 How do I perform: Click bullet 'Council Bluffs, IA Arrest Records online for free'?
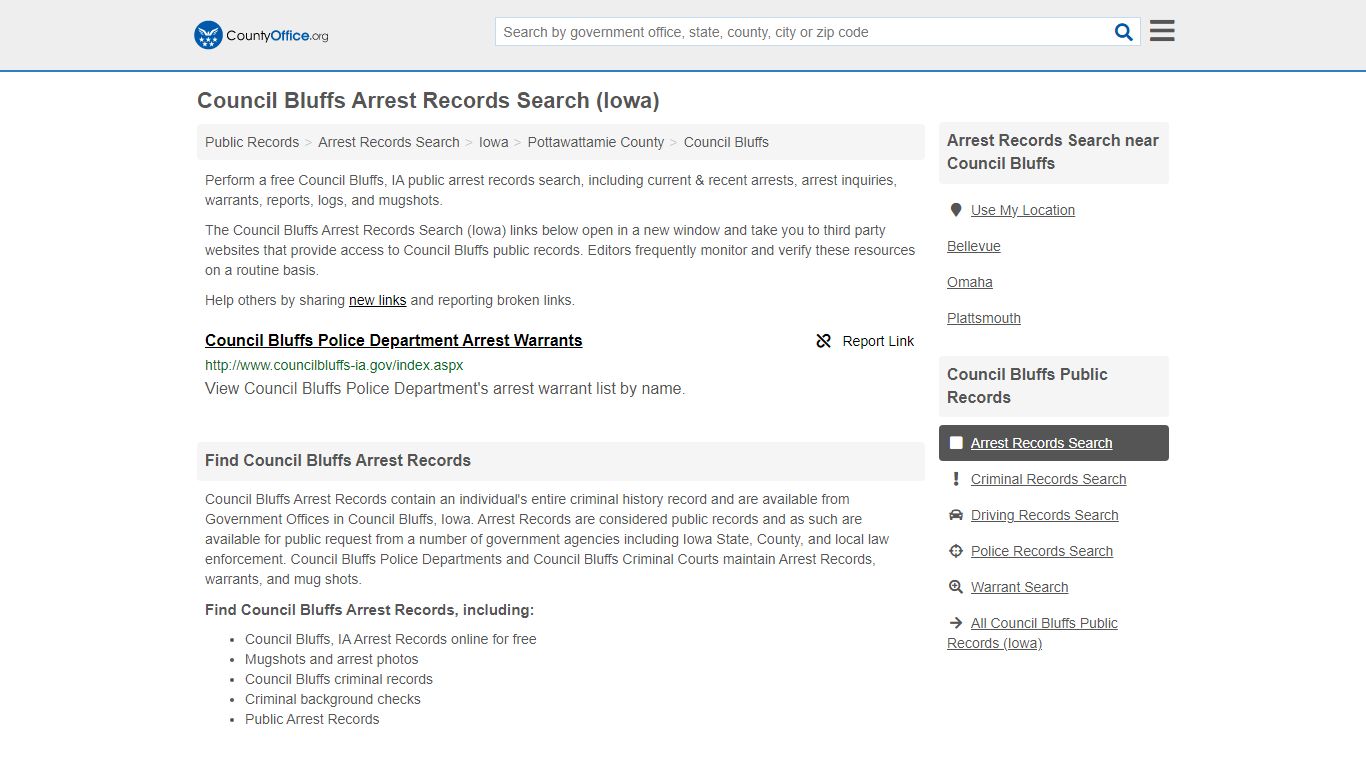[391, 639]
